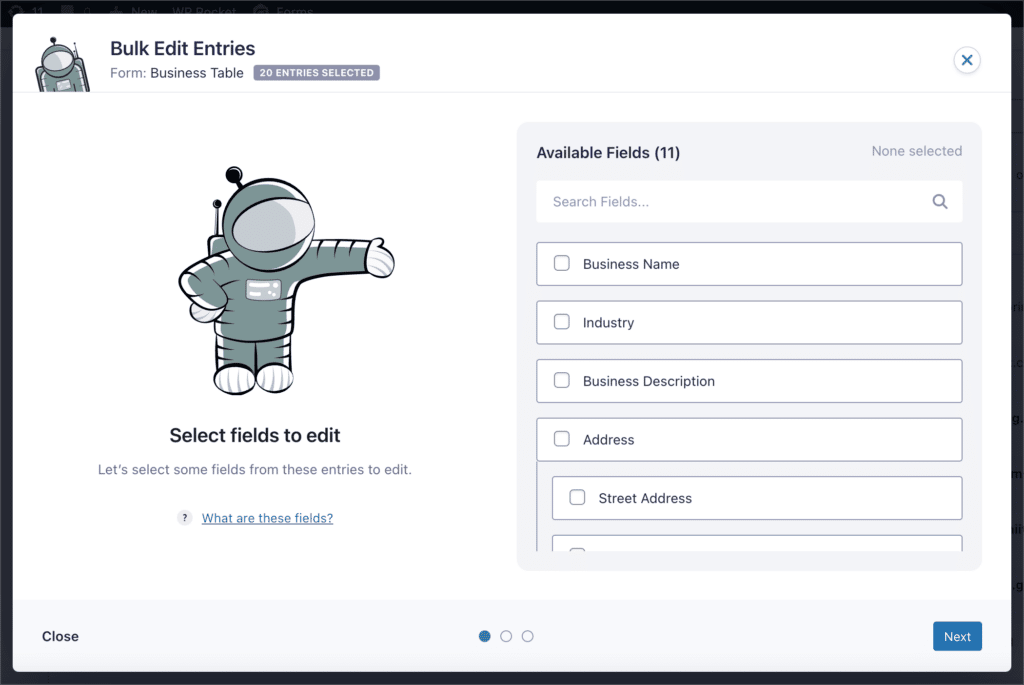Click the '20 ENTRIES SELECTED' badge
This screenshot has height=685, width=1024.
[x=317, y=72]
